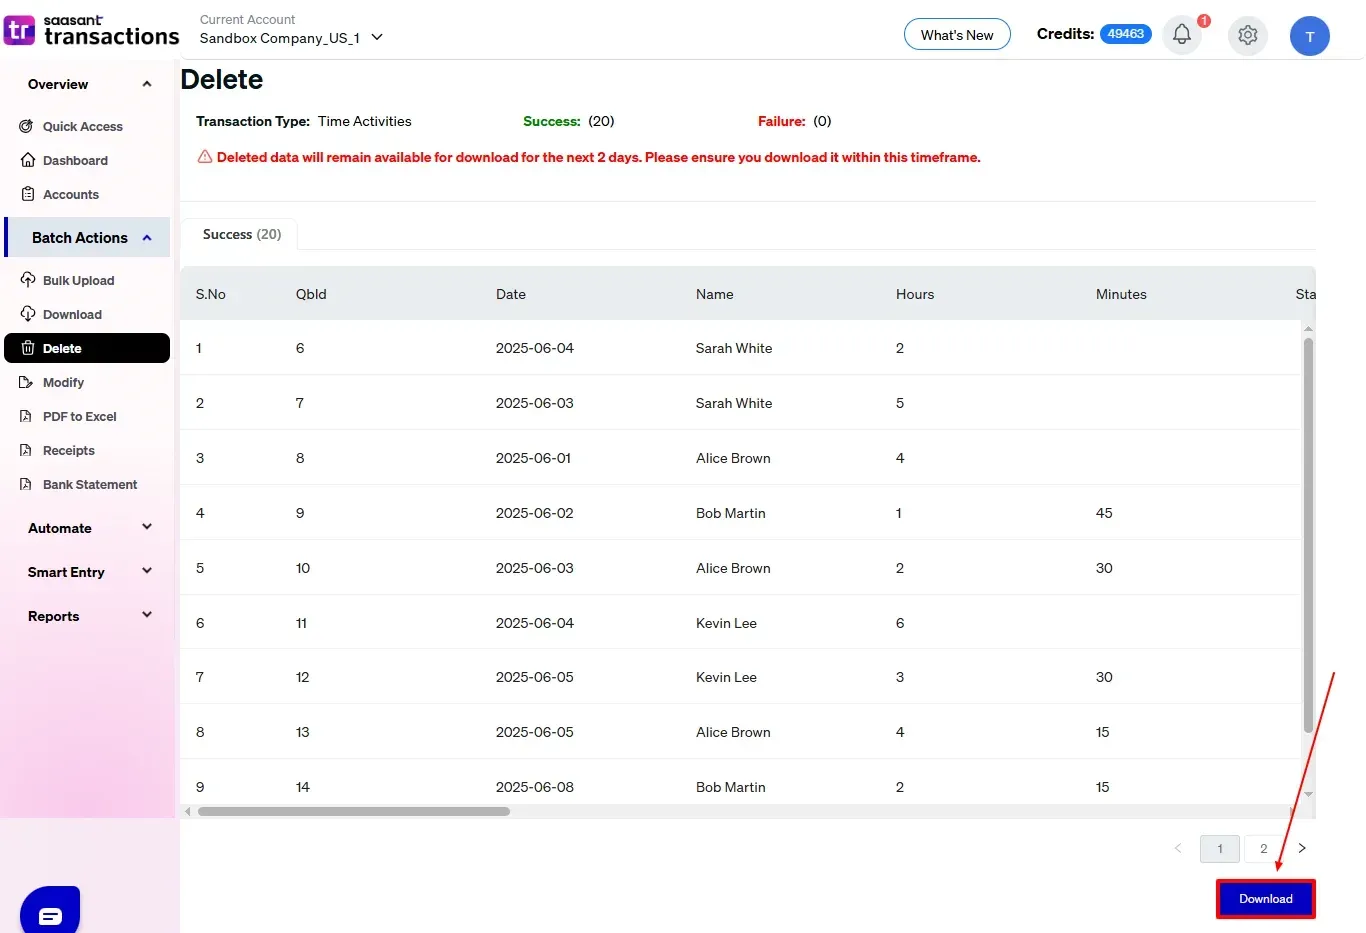Open Modify page from sidebar
The height and width of the screenshot is (933, 1366).
point(63,382)
